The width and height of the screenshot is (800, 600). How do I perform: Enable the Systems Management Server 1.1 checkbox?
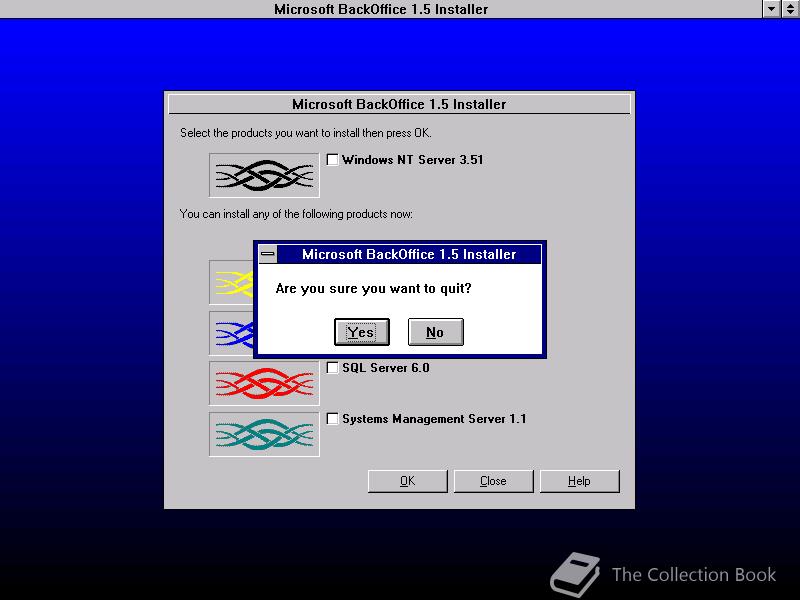(x=332, y=418)
